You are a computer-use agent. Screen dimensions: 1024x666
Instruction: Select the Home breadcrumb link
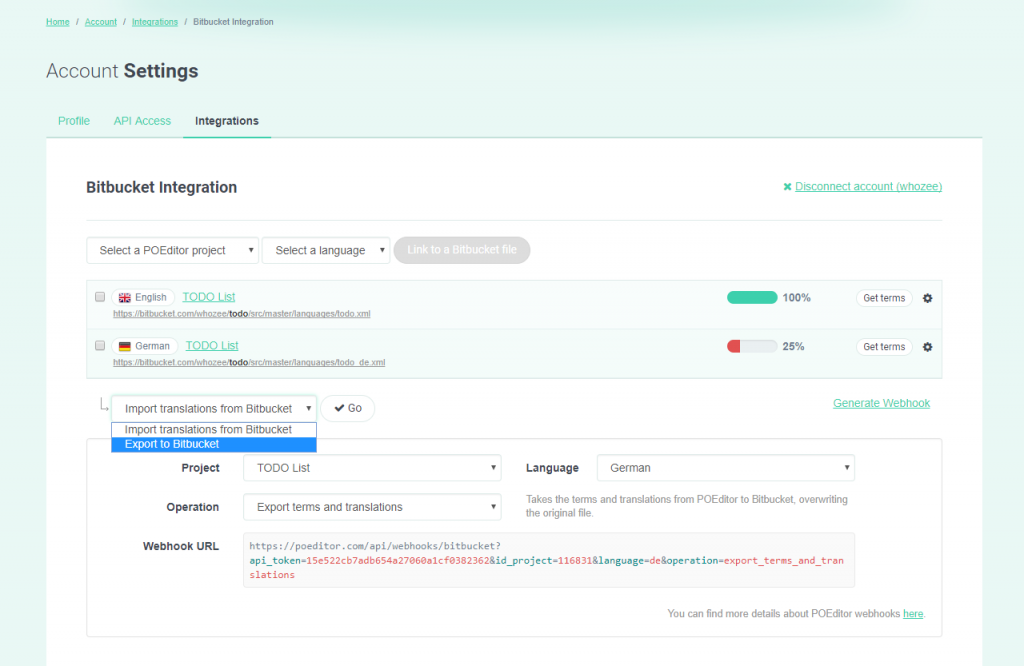(x=57, y=21)
